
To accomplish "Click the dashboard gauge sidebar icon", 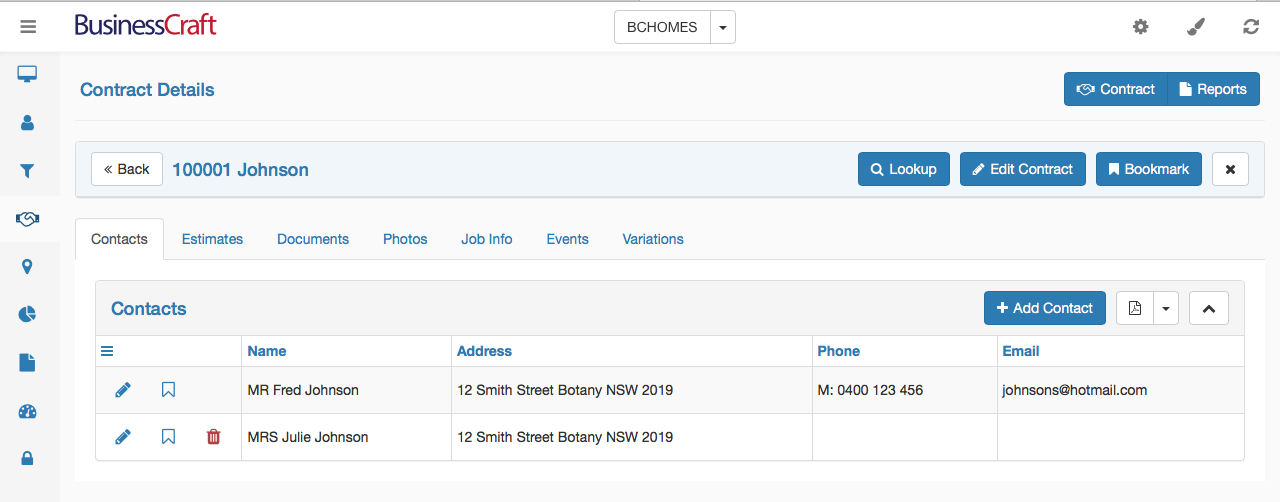I will [x=27, y=411].
